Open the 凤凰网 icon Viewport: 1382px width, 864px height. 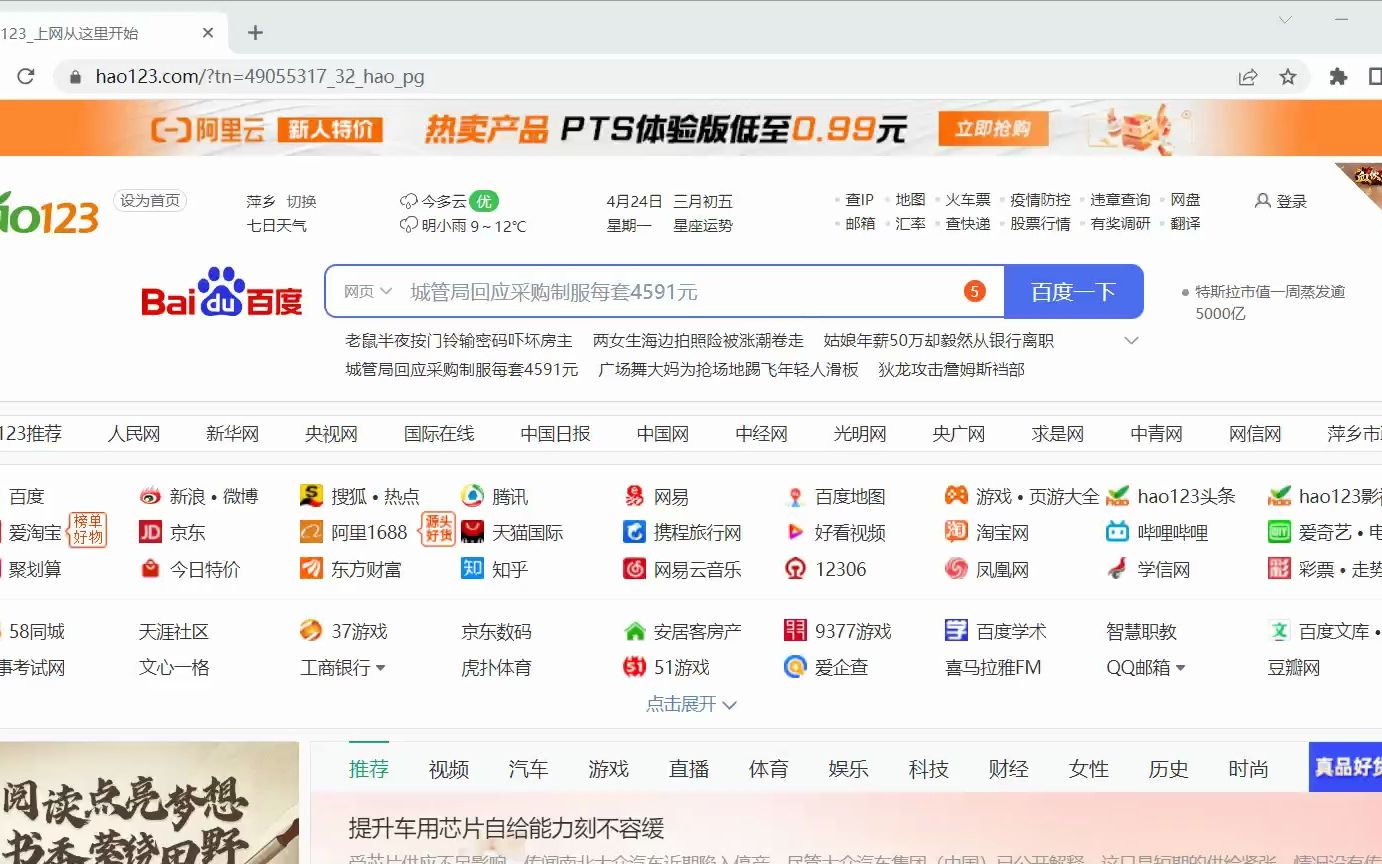(x=956, y=568)
